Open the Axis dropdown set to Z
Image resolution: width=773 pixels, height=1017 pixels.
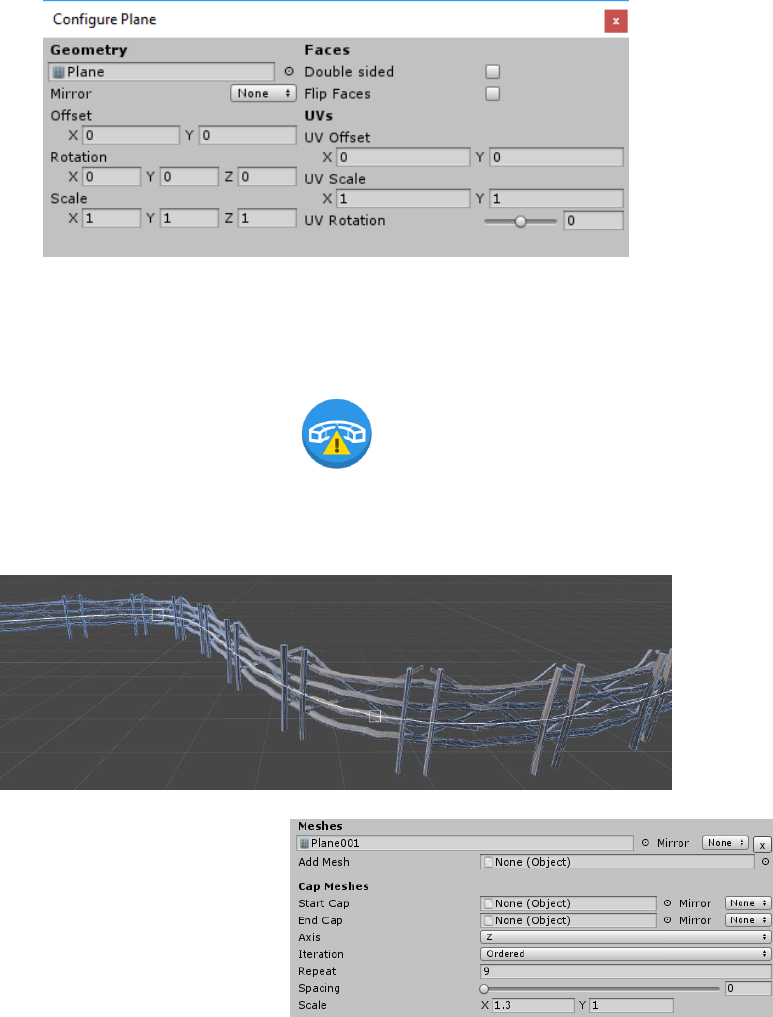pos(626,937)
